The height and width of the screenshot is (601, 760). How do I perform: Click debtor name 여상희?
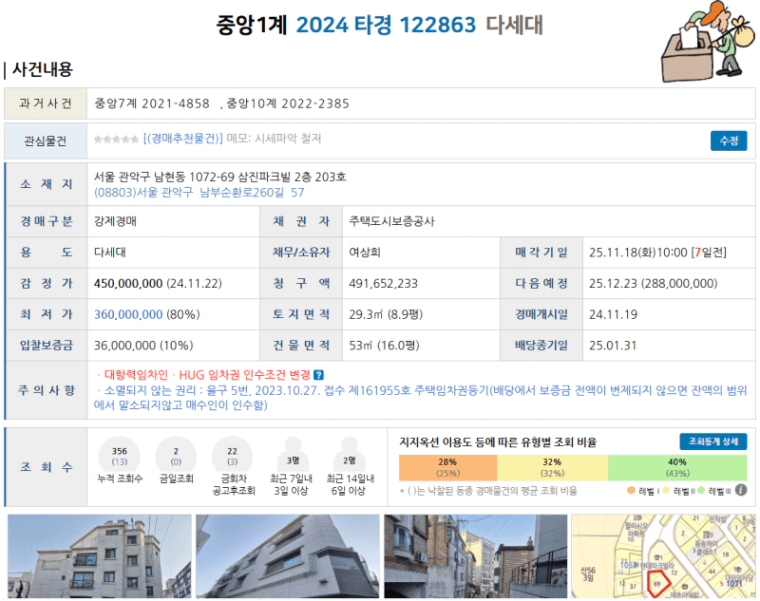click(364, 252)
